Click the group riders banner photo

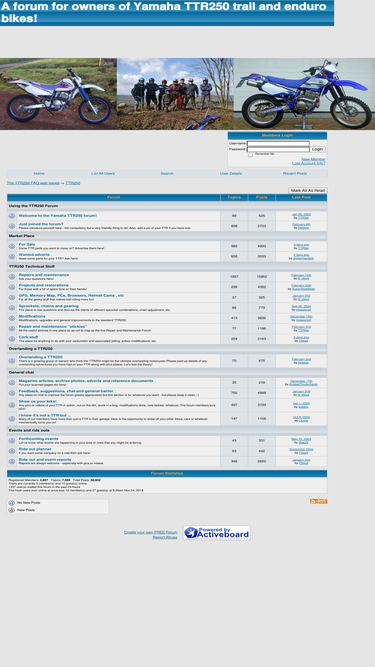(x=175, y=94)
